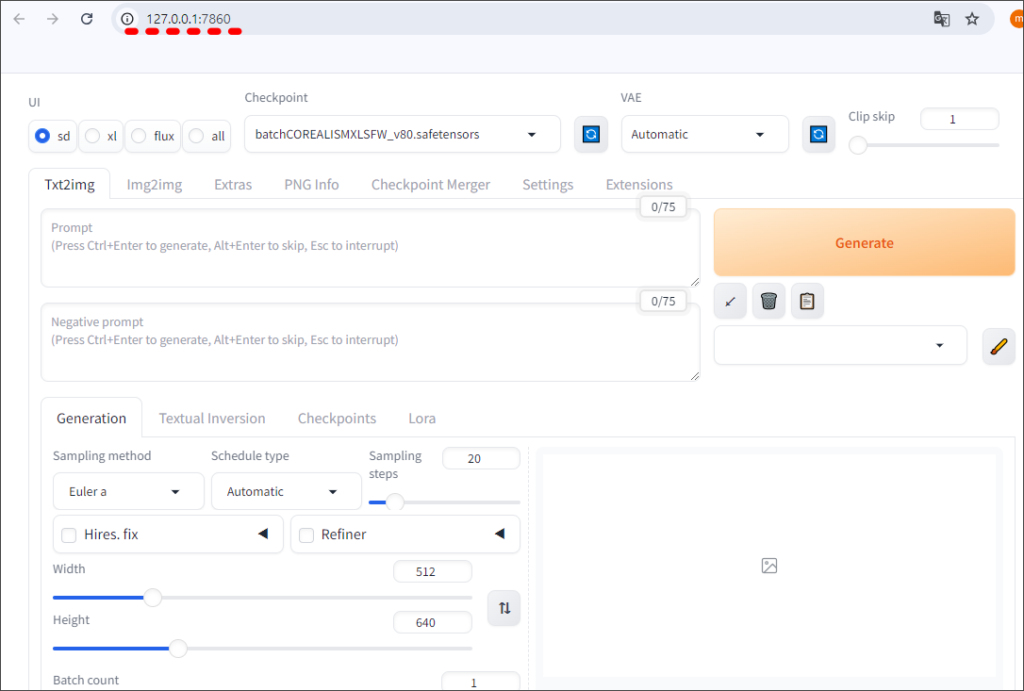Enable the Hires. fix checkbox

click(69, 535)
